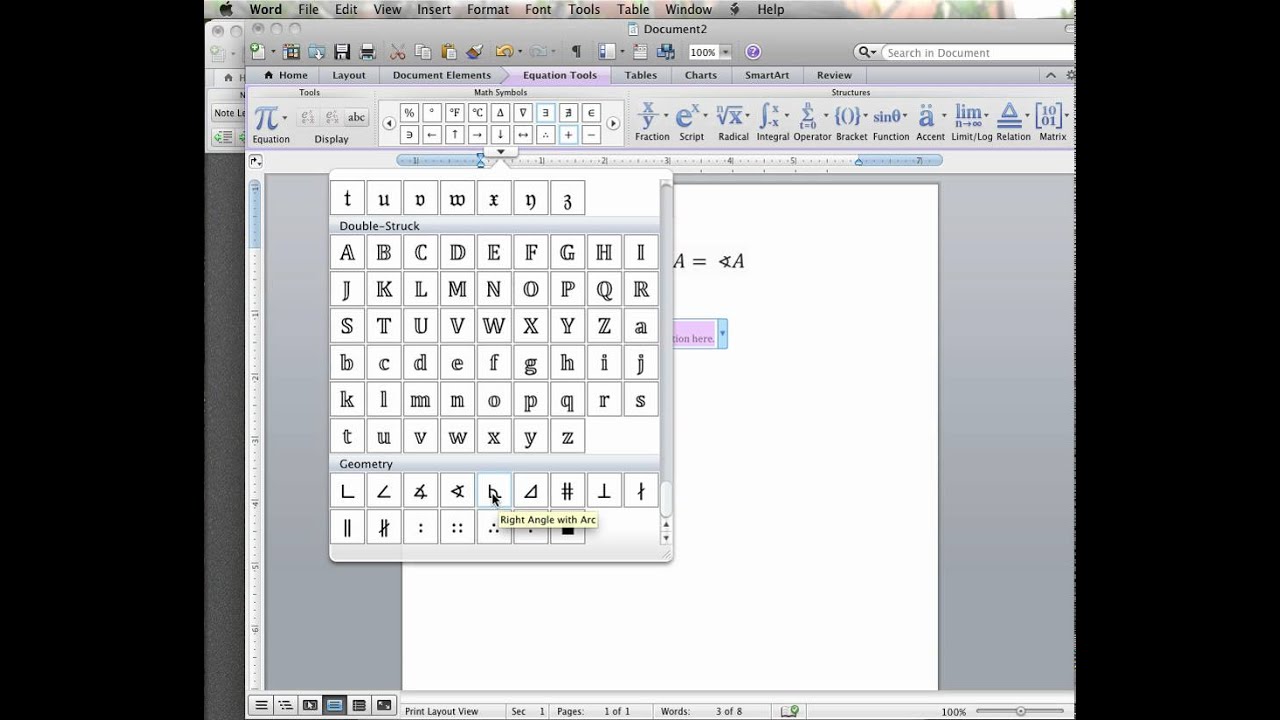The height and width of the screenshot is (720, 1280).
Task: Click the spelling check status icon
Action: pyautogui.click(x=789, y=711)
